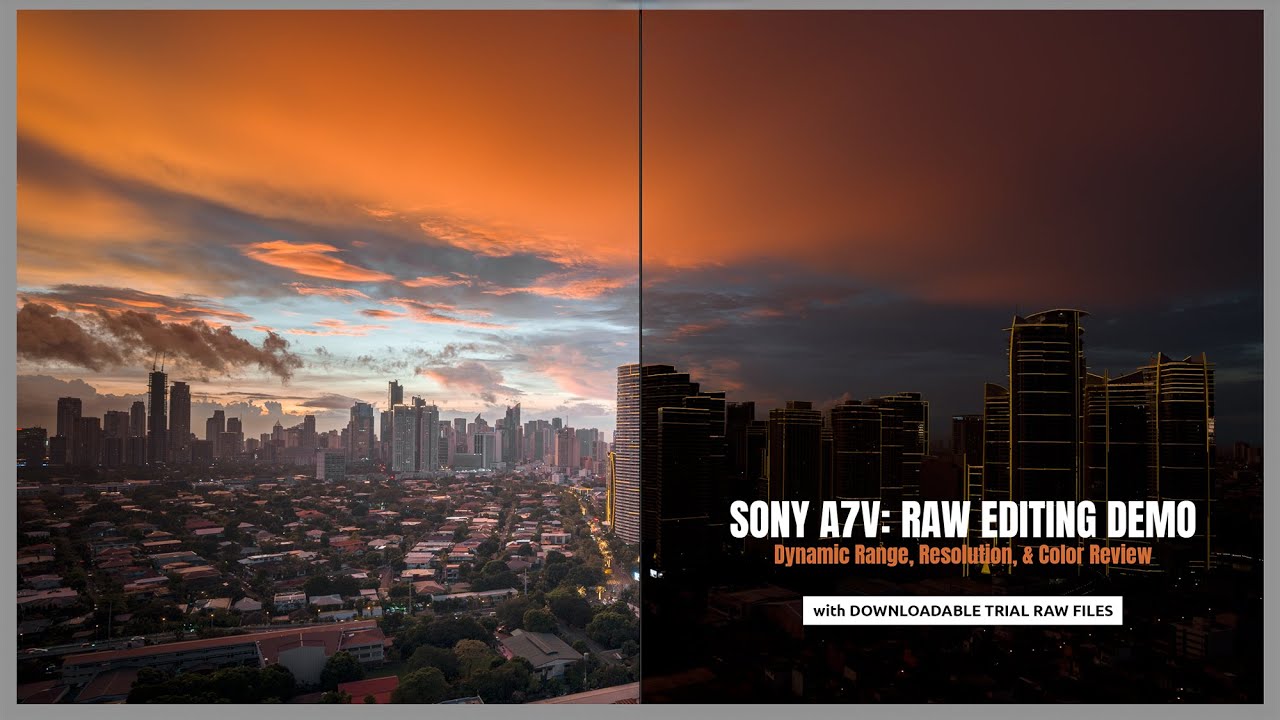Click "Dynamic Range, Resolution, & Color Review" subtitle
This screenshot has height=720, width=1280.
(963, 555)
